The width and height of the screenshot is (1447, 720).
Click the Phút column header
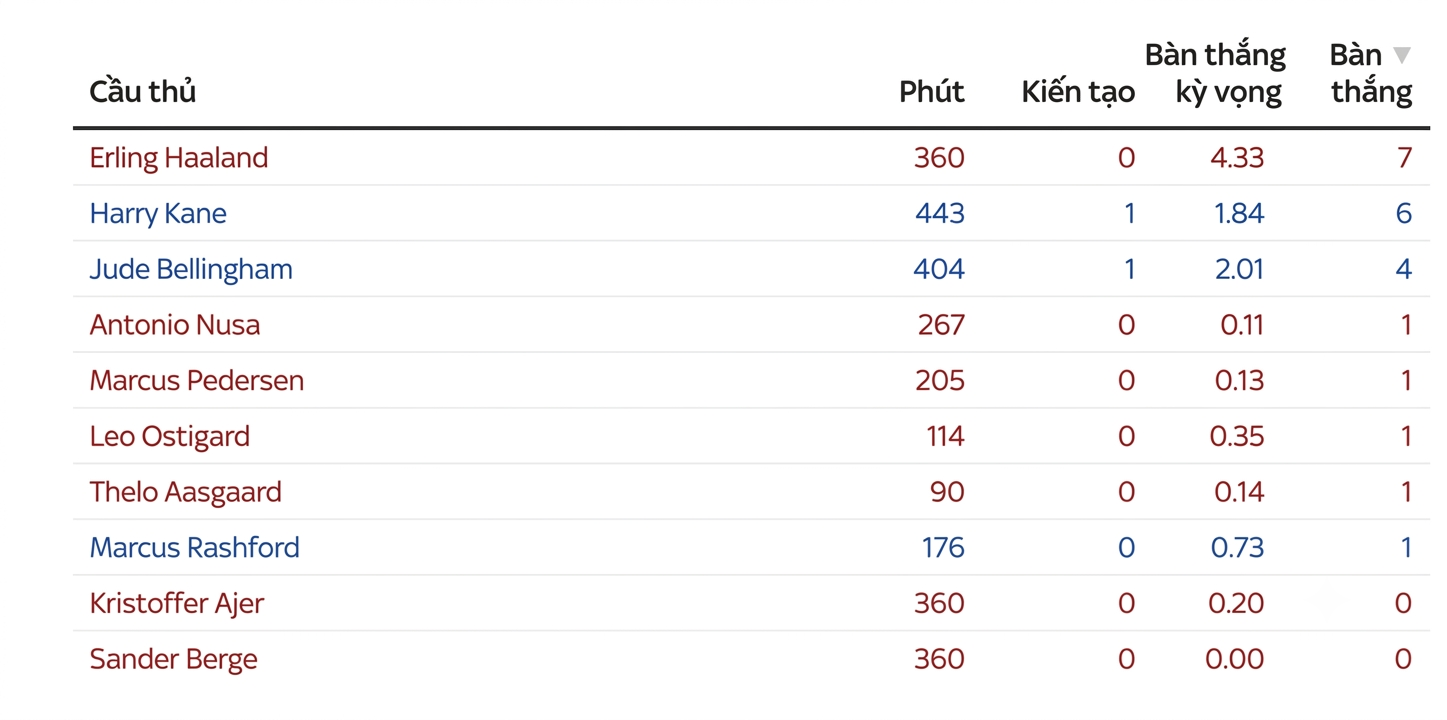[932, 92]
